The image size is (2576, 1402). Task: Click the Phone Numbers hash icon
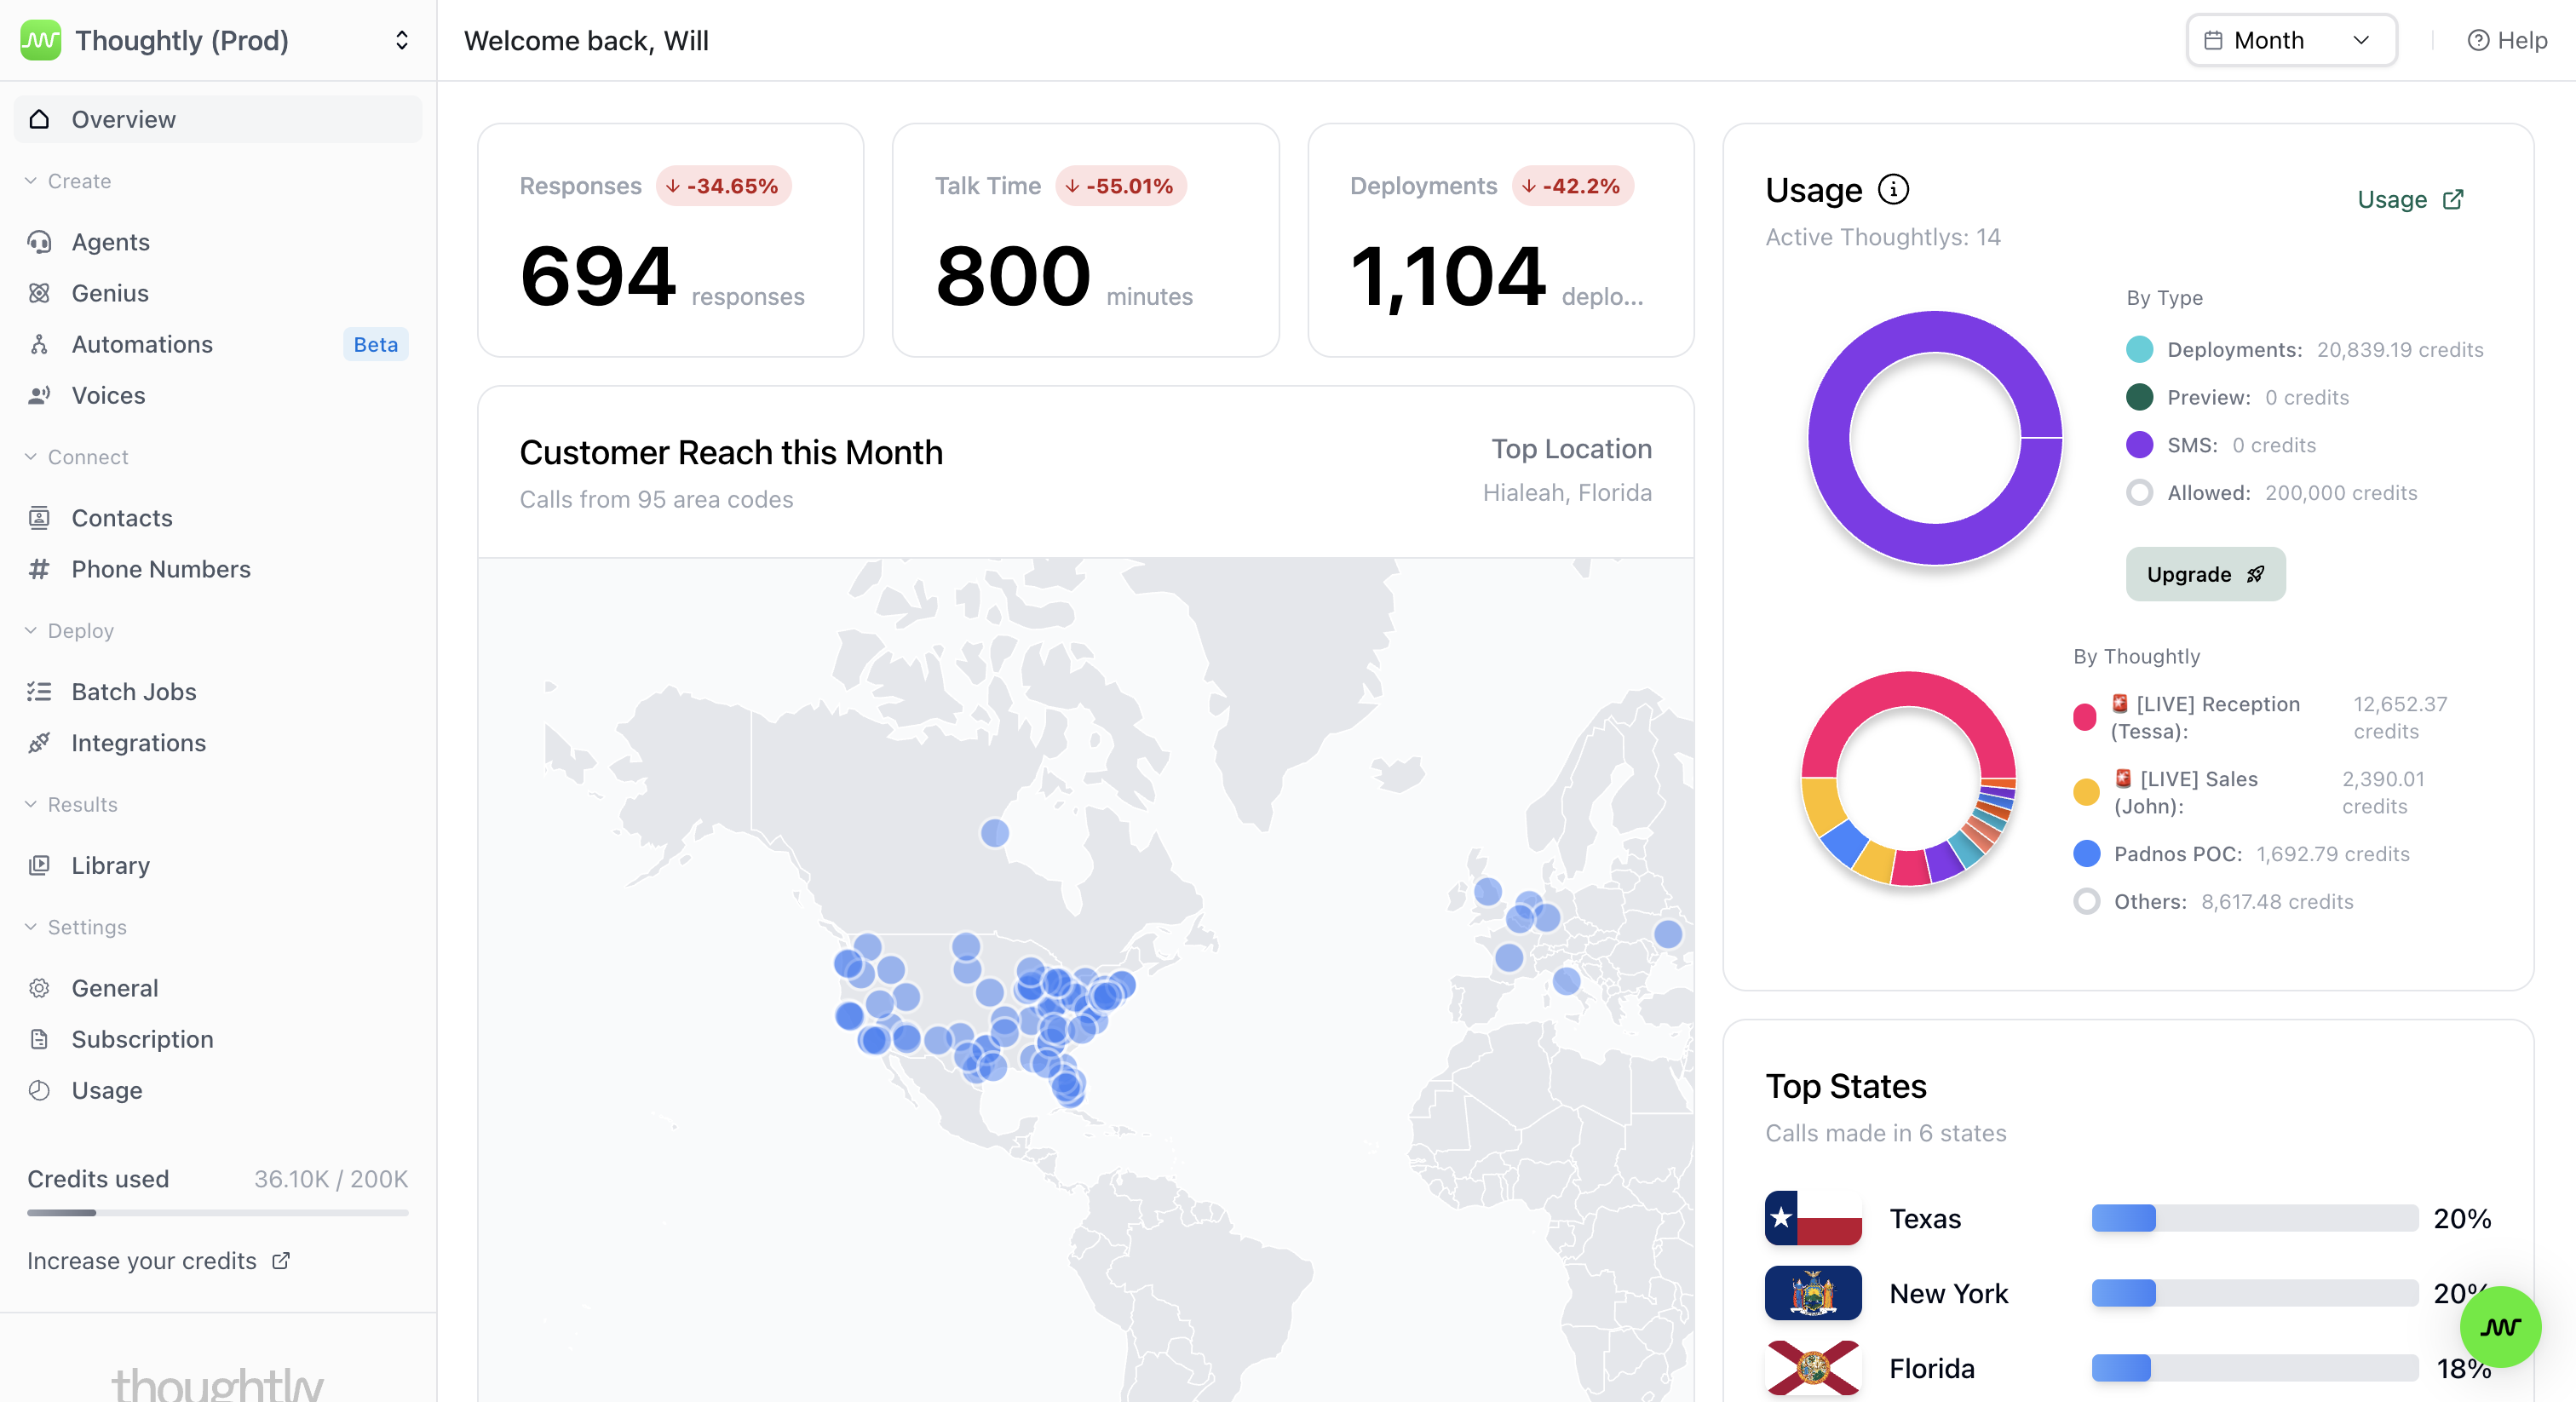click(39, 569)
